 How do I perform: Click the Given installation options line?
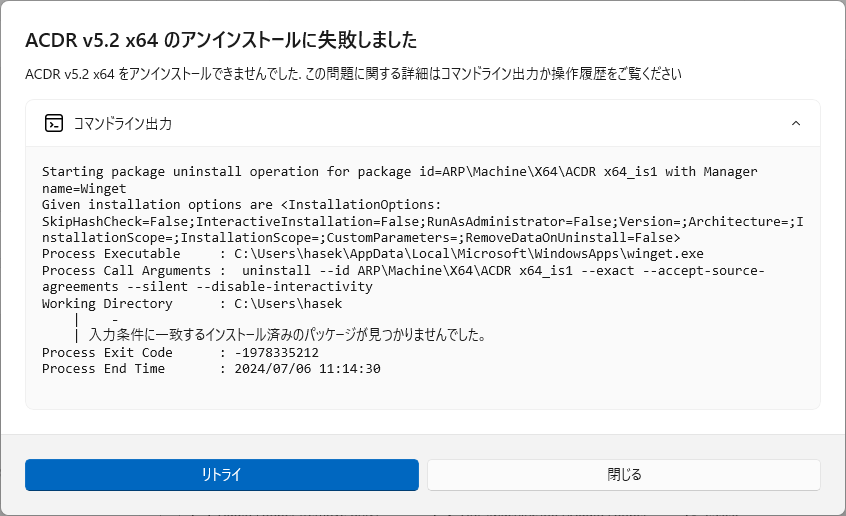pos(242,205)
